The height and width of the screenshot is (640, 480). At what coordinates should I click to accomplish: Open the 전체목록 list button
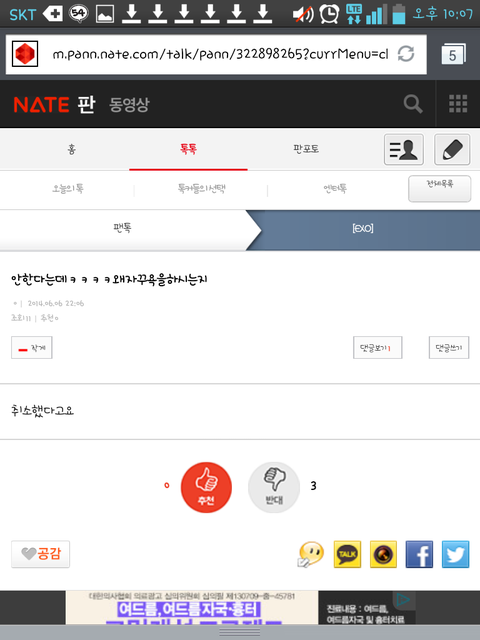pos(440,188)
